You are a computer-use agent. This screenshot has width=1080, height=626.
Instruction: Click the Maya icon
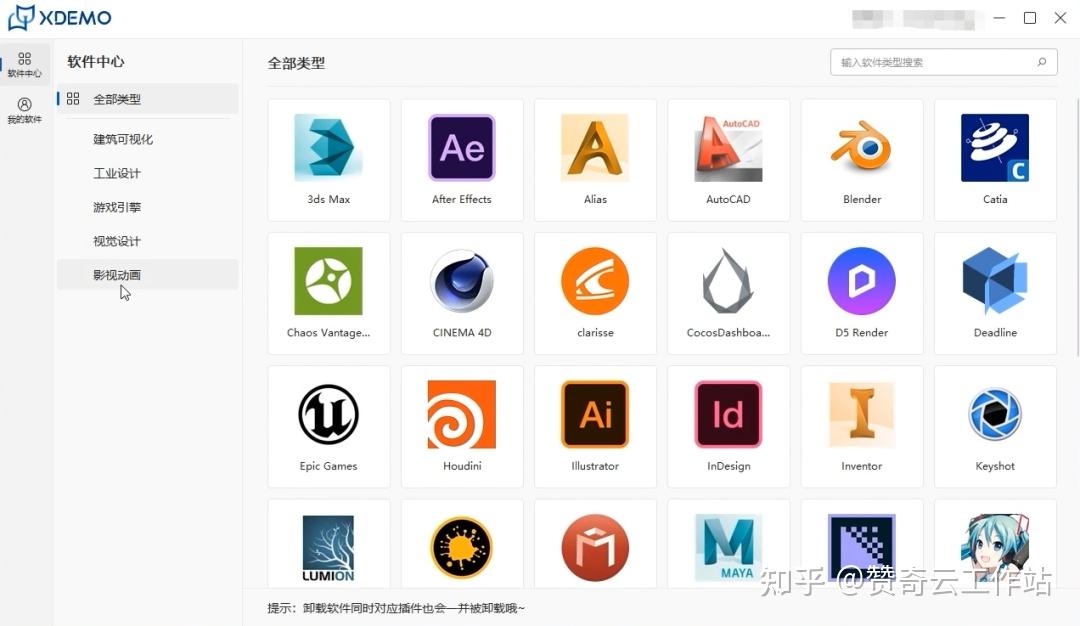click(x=728, y=548)
